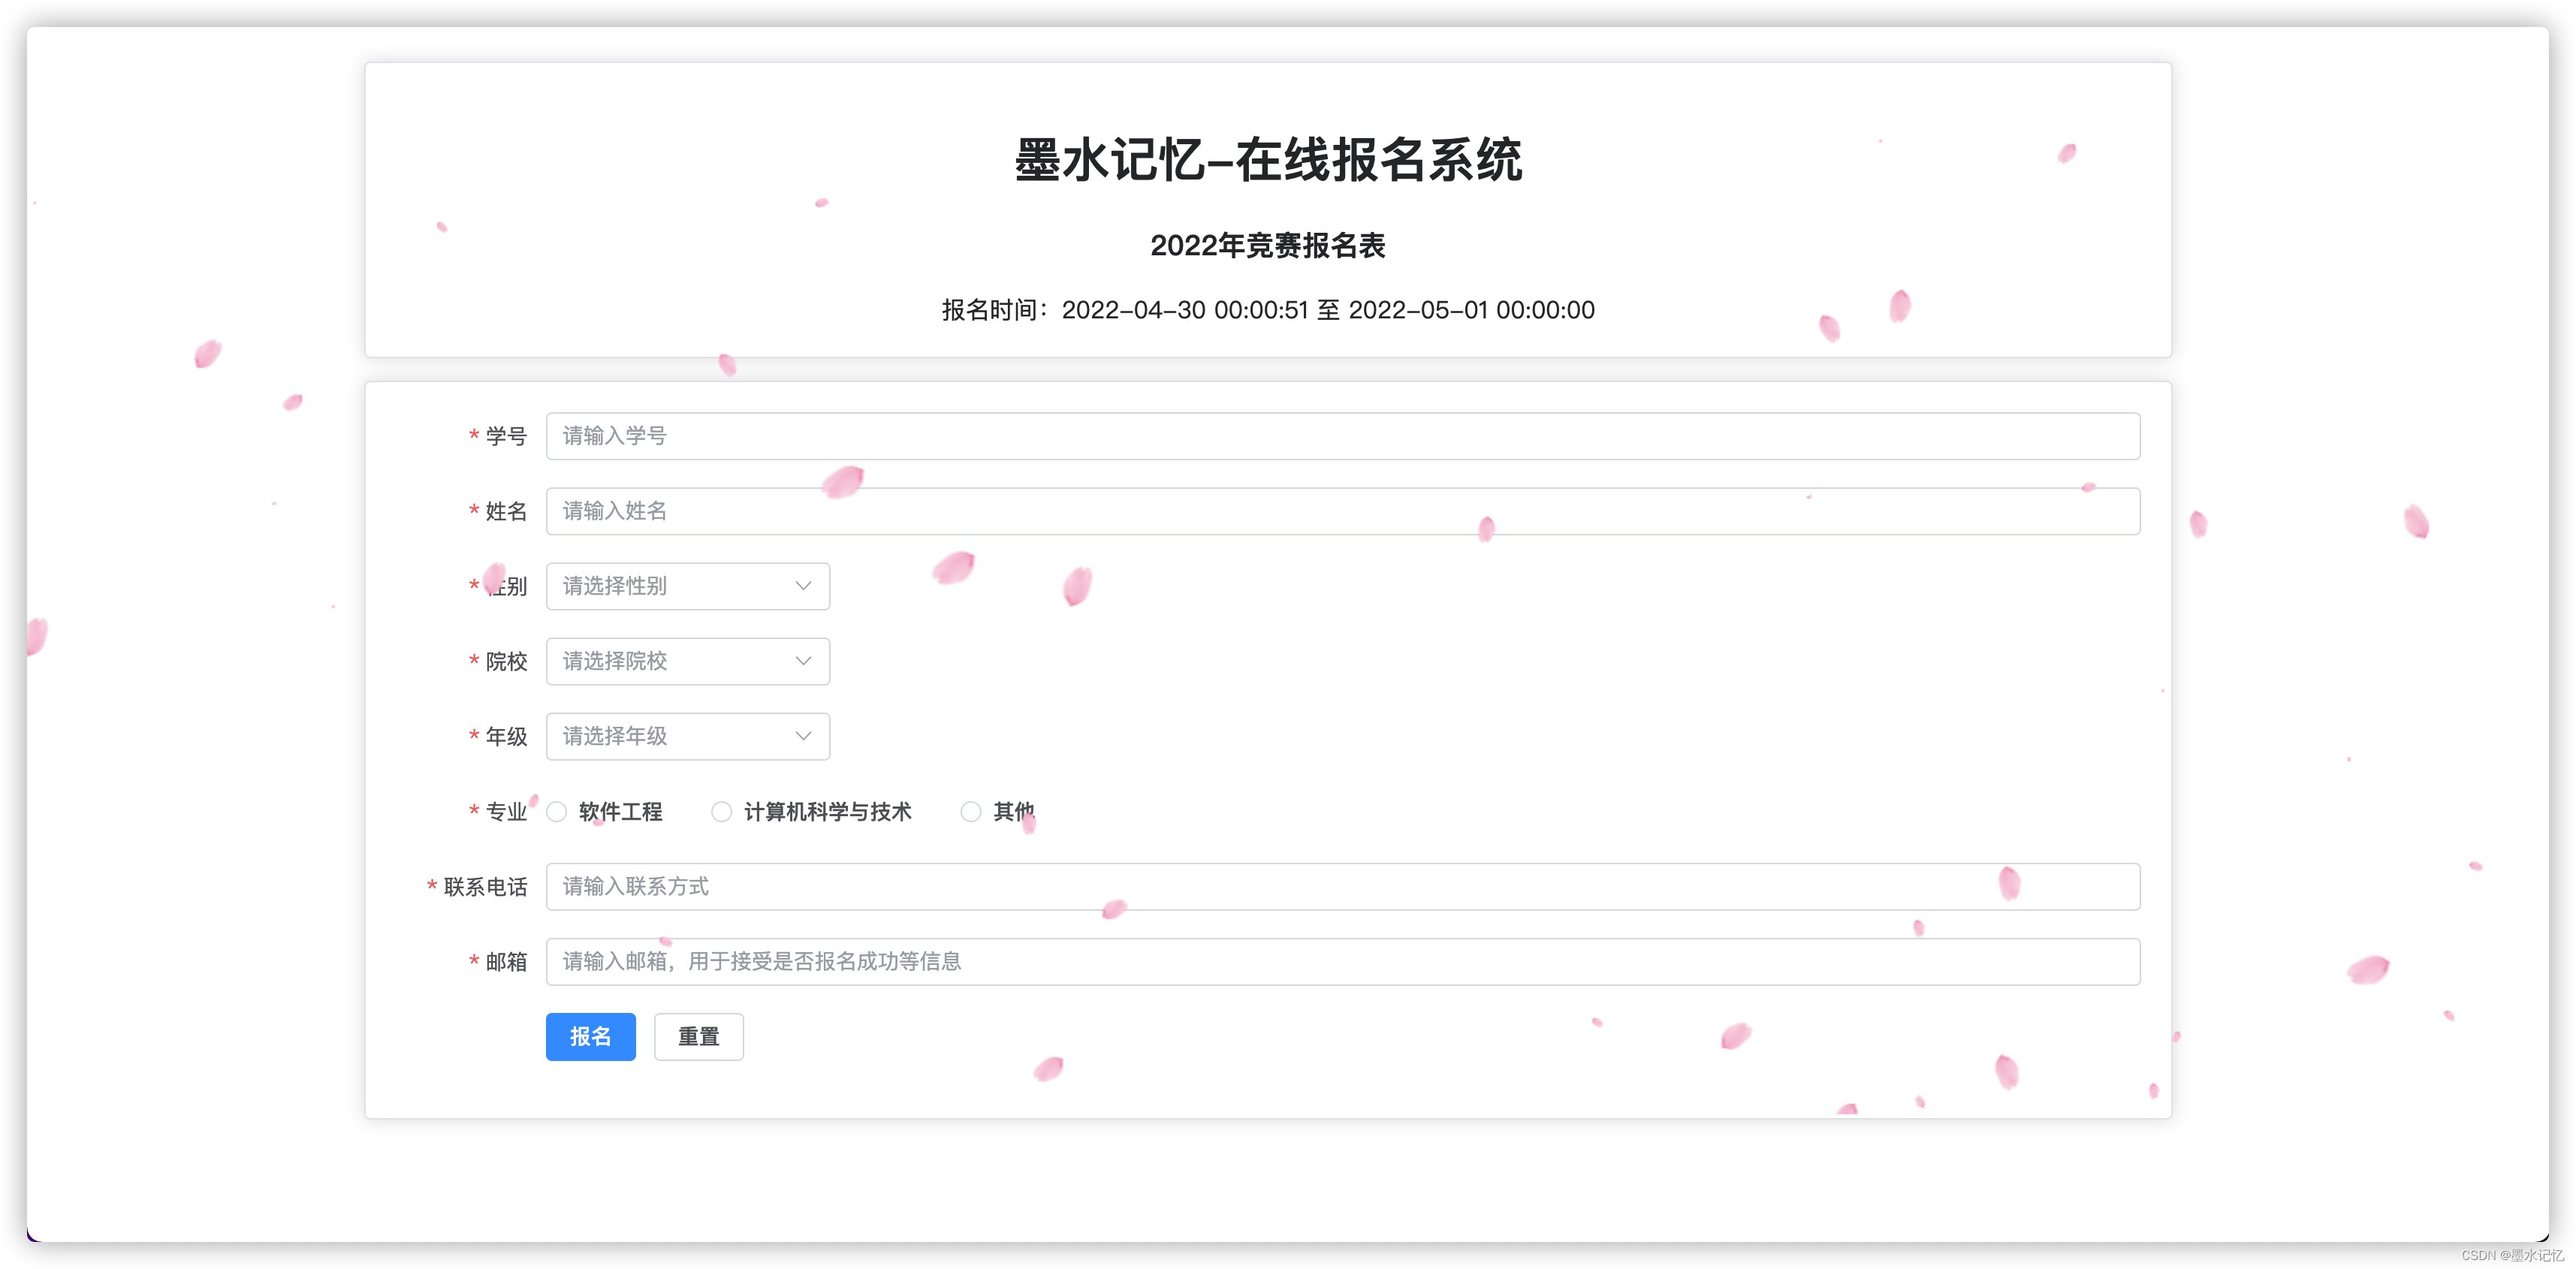Focus the 联系电话 input box
Viewport: 2576px width, 1269px height.
click(x=1342, y=887)
